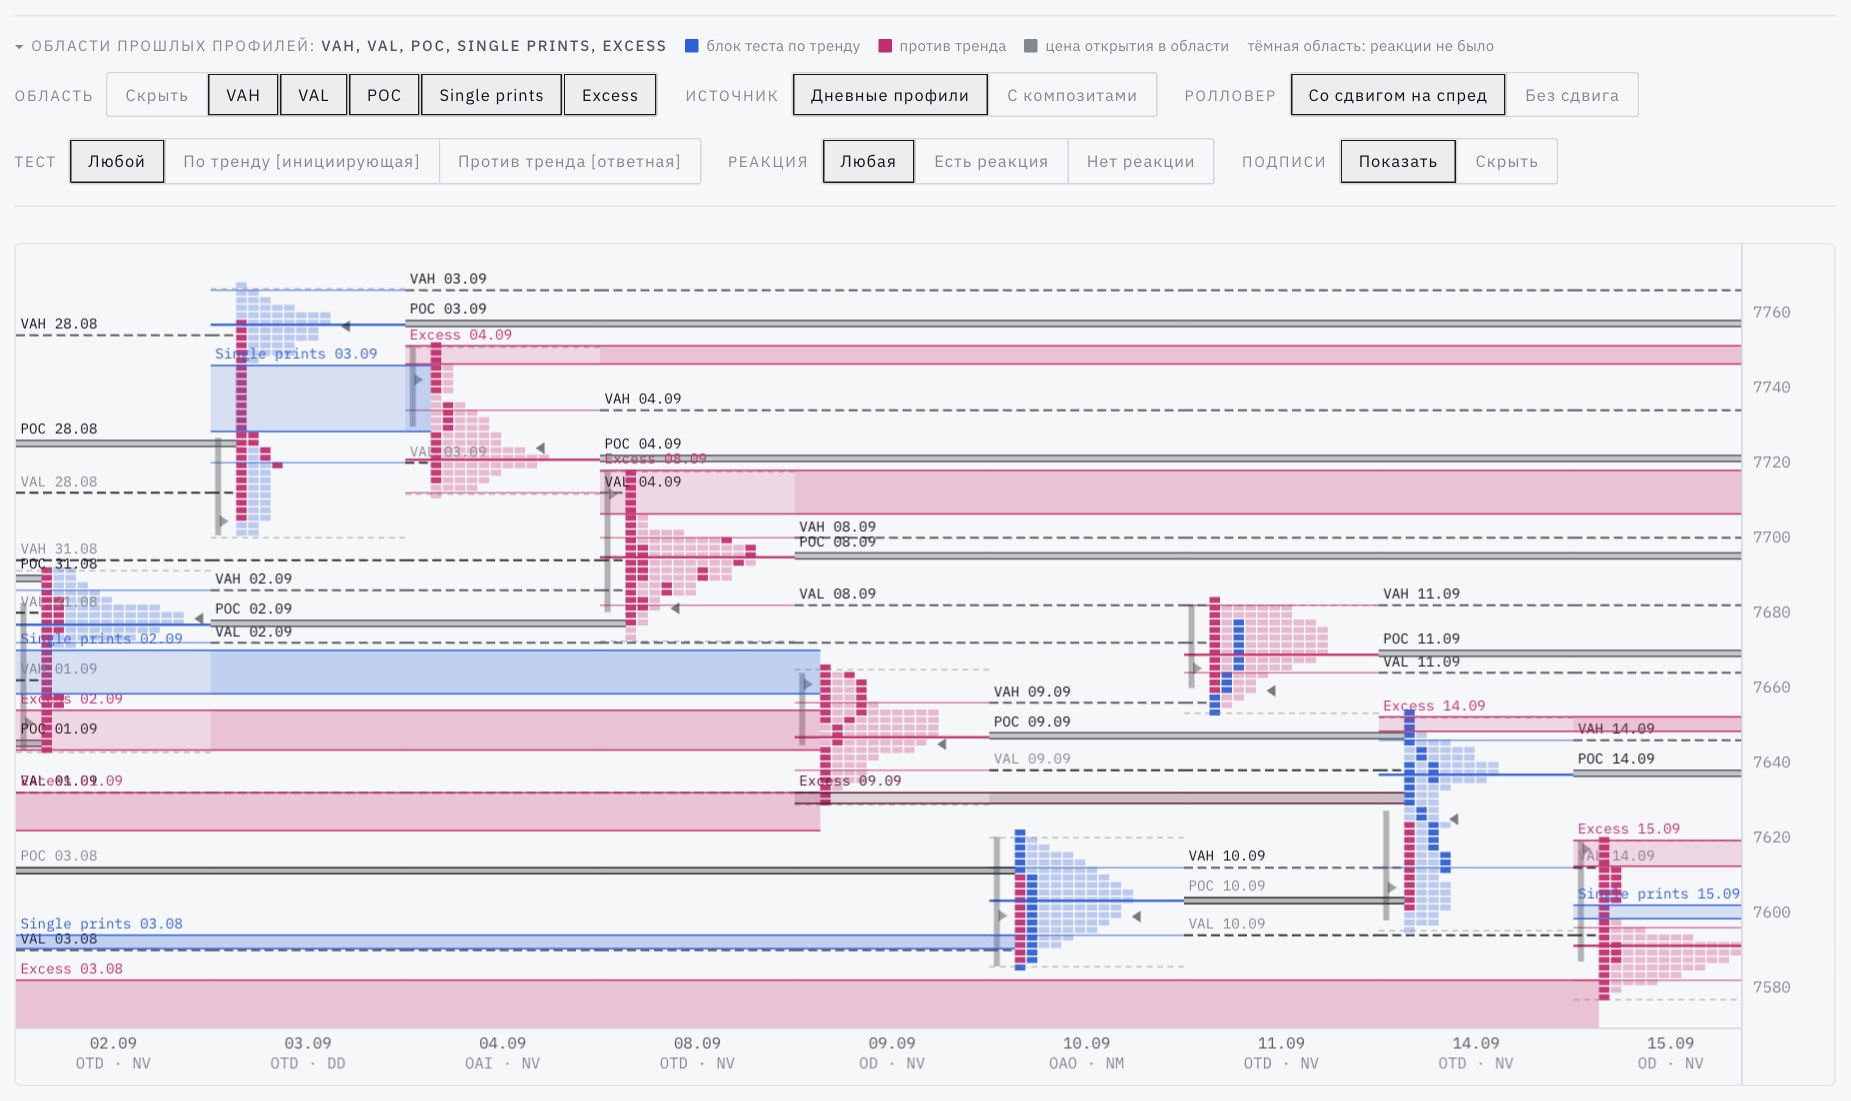1851x1101 pixels.
Task: Click Excess 15.09 zone label
Action: [1629, 829]
